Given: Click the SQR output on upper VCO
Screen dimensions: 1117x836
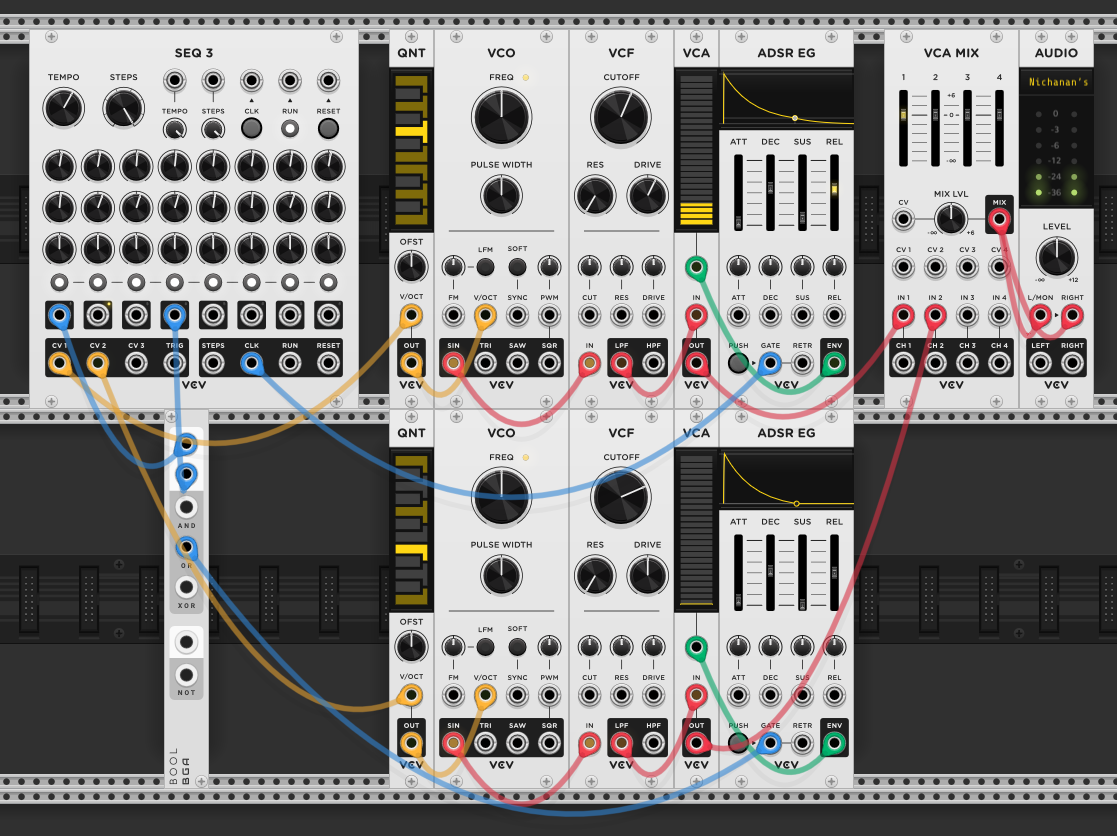Looking at the screenshot, I should [549, 363].
